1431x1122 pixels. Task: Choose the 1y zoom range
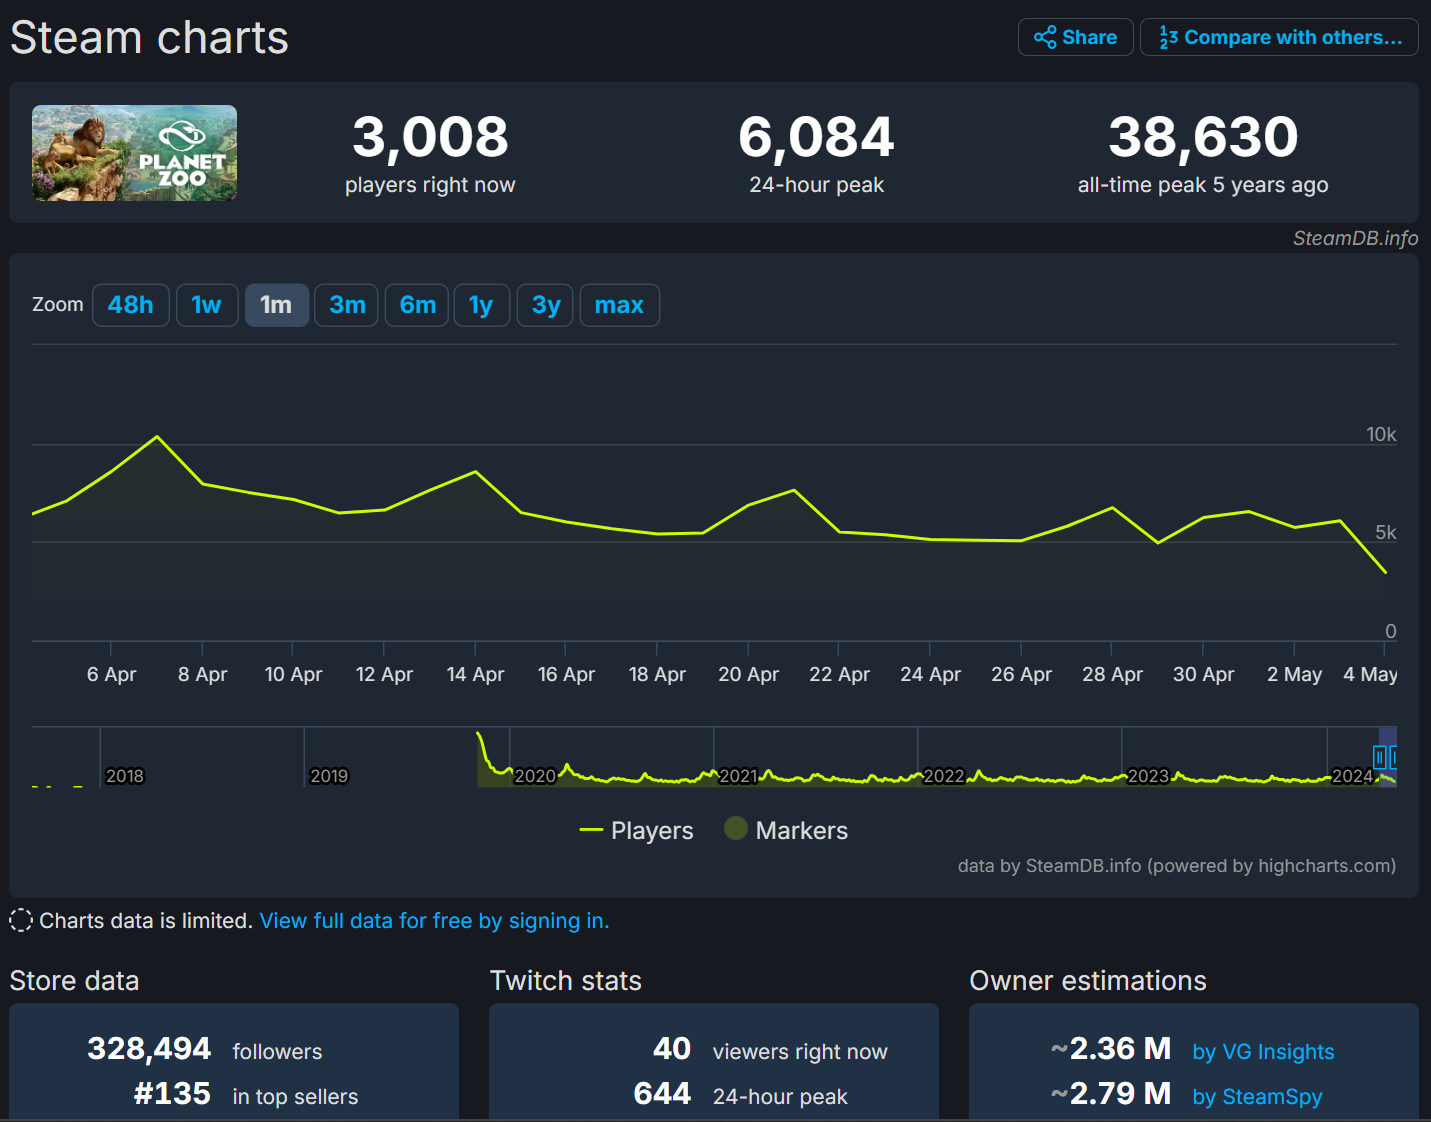(481, 305)
